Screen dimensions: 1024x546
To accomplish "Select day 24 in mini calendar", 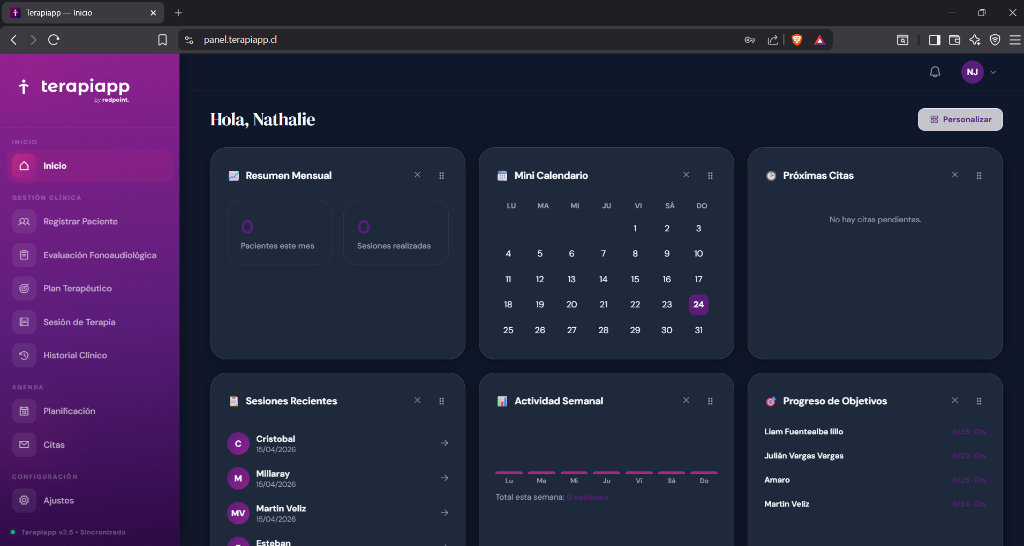I will (698, 304).
